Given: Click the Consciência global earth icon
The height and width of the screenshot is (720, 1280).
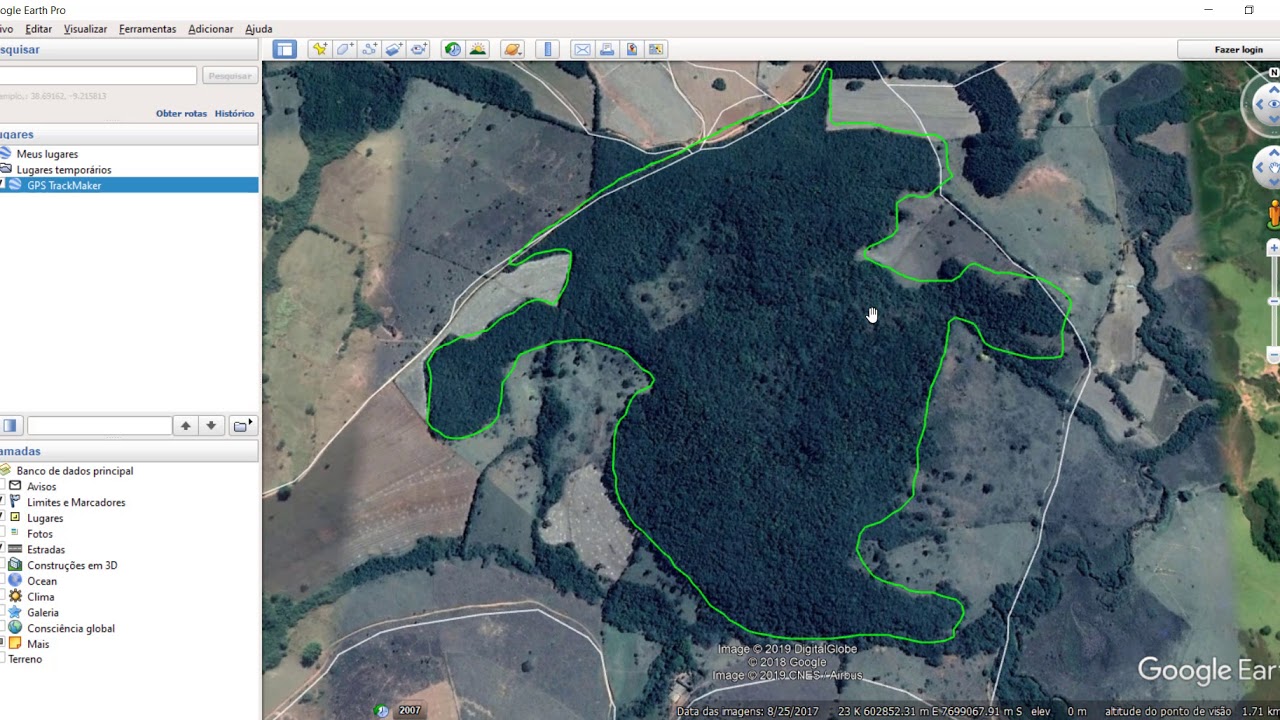Looking at the screenshot, I should [x=15, y=628].
